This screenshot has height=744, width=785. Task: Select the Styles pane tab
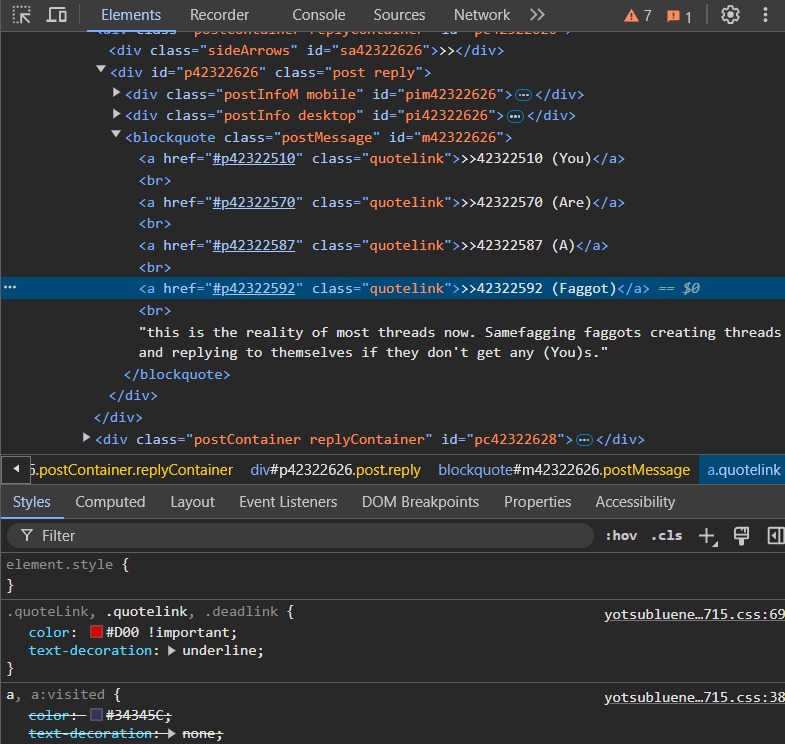[x=32, y=502]
